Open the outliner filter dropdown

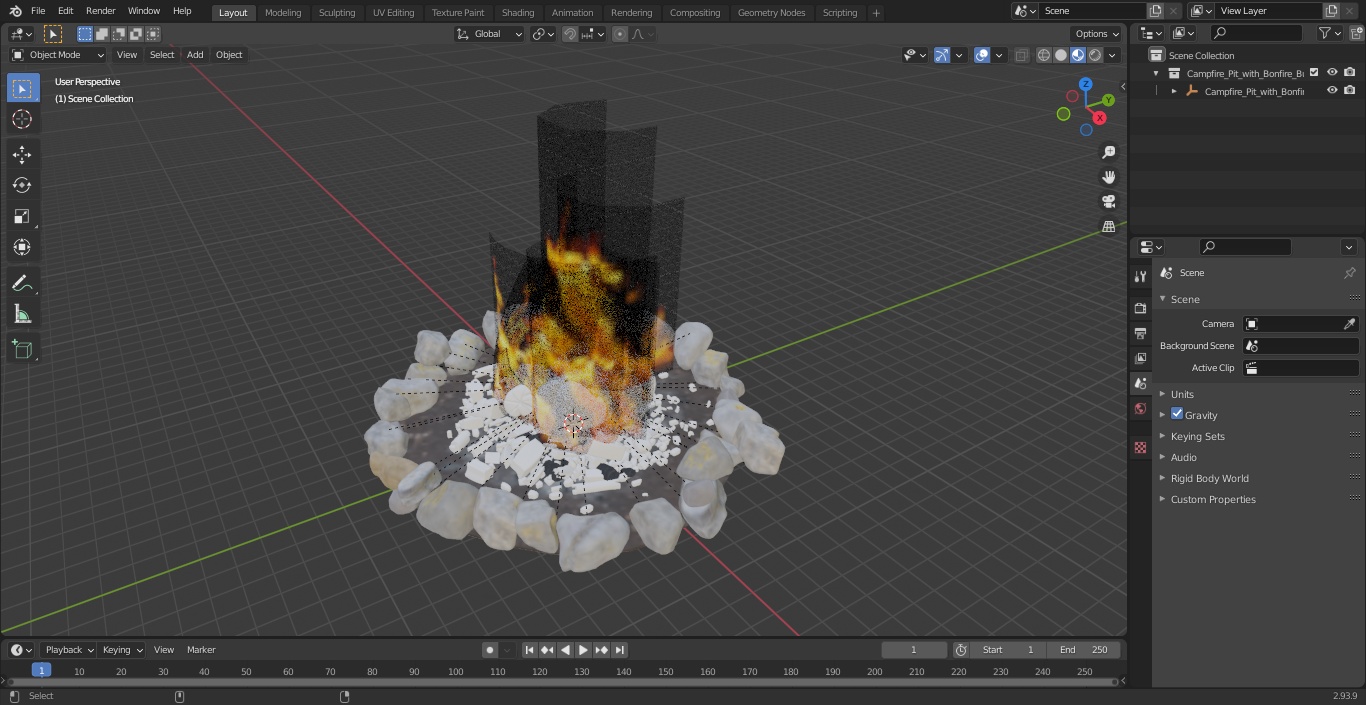tap(1329, 33)
